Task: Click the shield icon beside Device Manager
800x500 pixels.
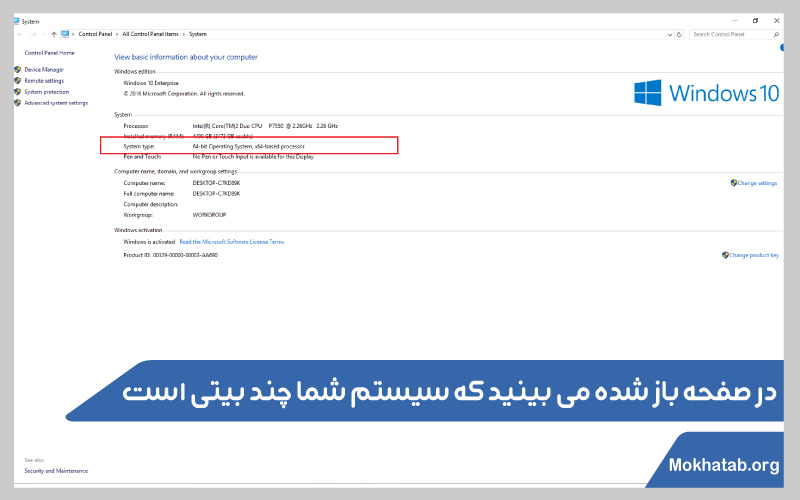Action: [18, 69]
